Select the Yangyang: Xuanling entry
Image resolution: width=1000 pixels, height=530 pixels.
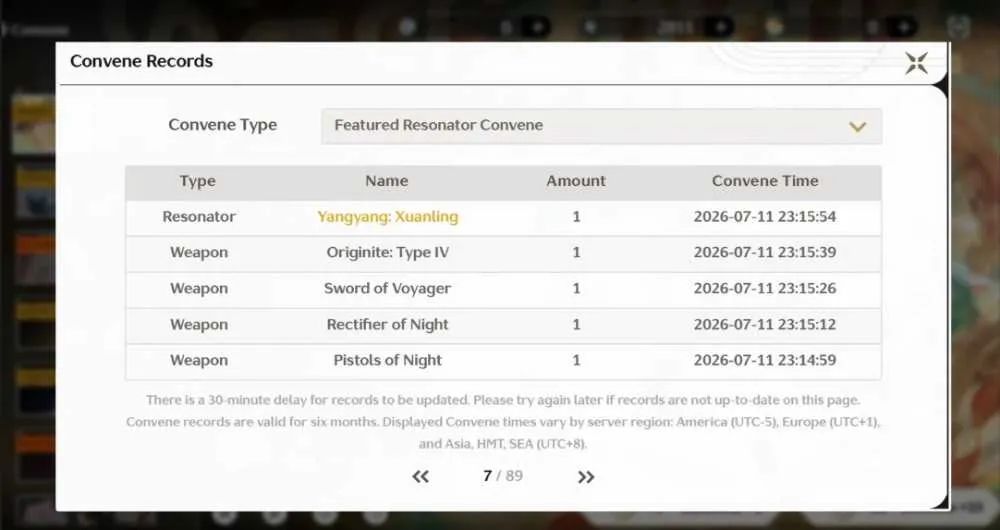coord(388,217)
